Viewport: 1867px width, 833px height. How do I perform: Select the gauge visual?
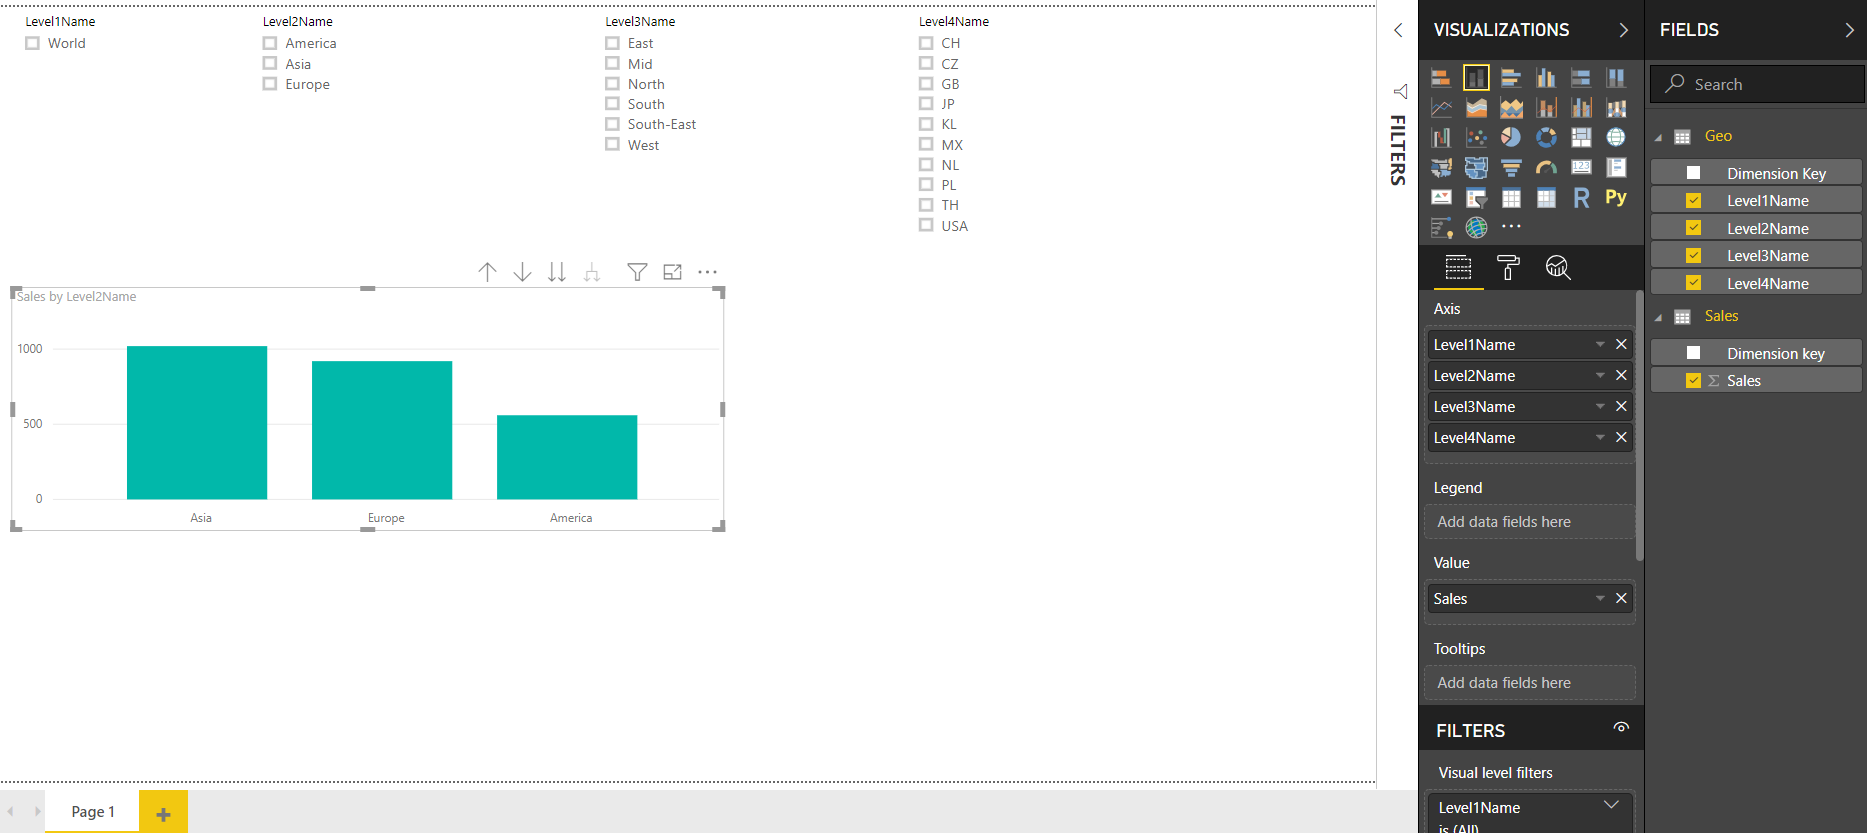(1546, 168)
